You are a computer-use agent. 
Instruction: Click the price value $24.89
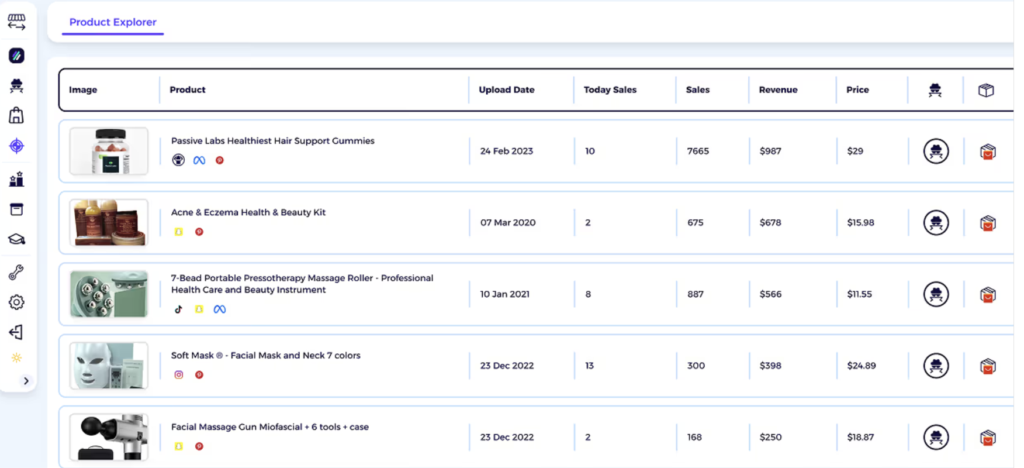pos(861,366)
